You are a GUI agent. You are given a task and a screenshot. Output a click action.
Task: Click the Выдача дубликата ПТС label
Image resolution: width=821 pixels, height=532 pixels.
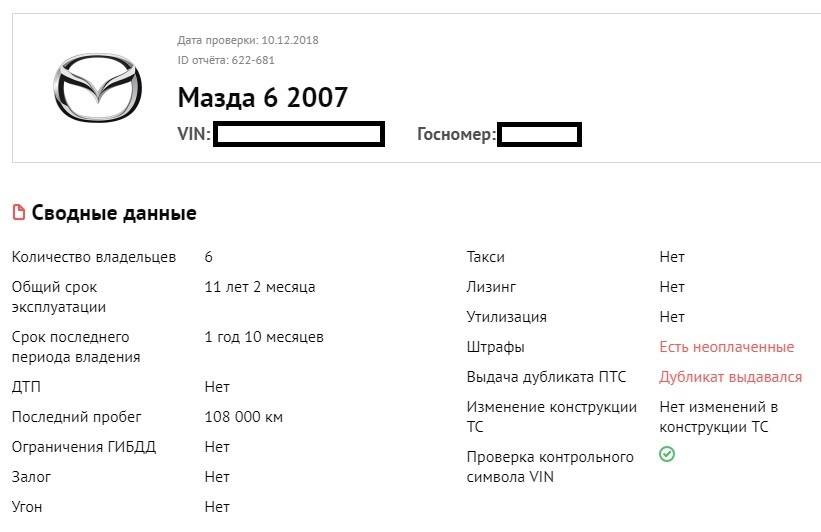[546, 377]
